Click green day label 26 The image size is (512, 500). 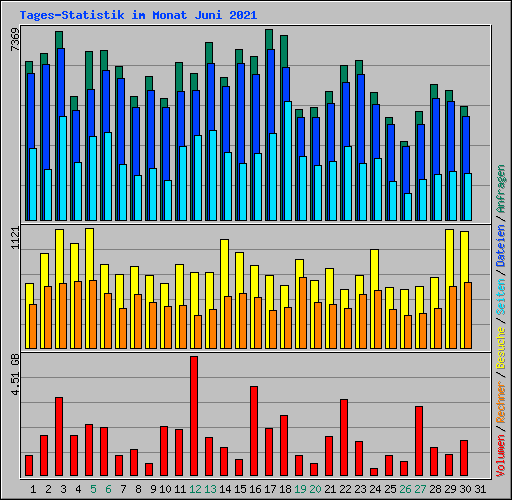point(405,489)
